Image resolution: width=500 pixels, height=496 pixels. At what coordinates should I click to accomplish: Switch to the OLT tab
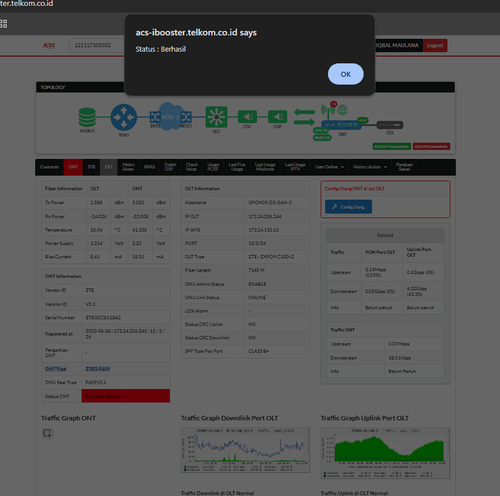109,167
